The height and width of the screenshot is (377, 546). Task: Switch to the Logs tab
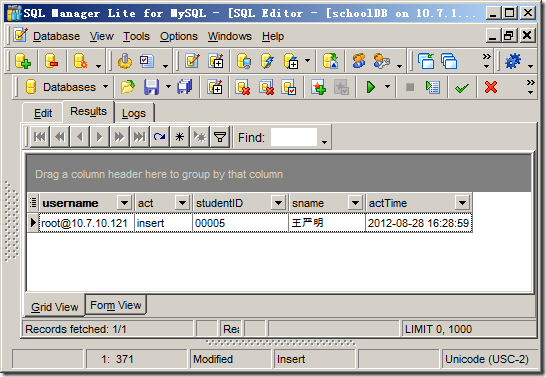pyautogui.click(x=134, y=113)
